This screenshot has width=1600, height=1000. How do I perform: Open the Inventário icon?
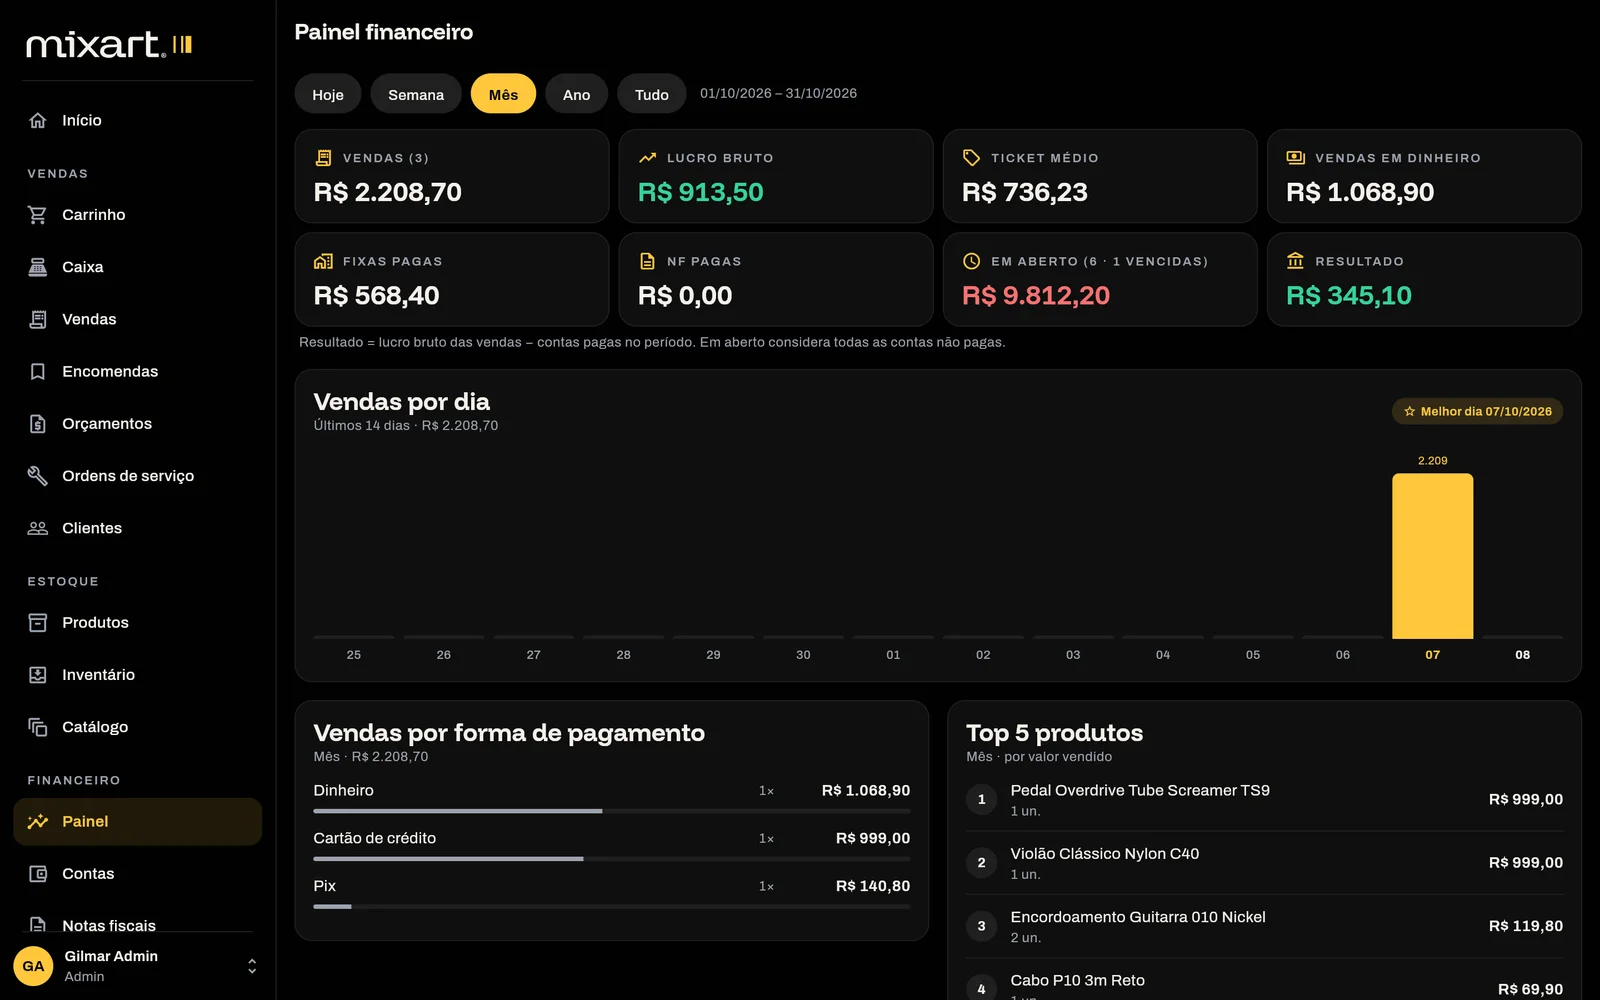(x=38, y=675)
